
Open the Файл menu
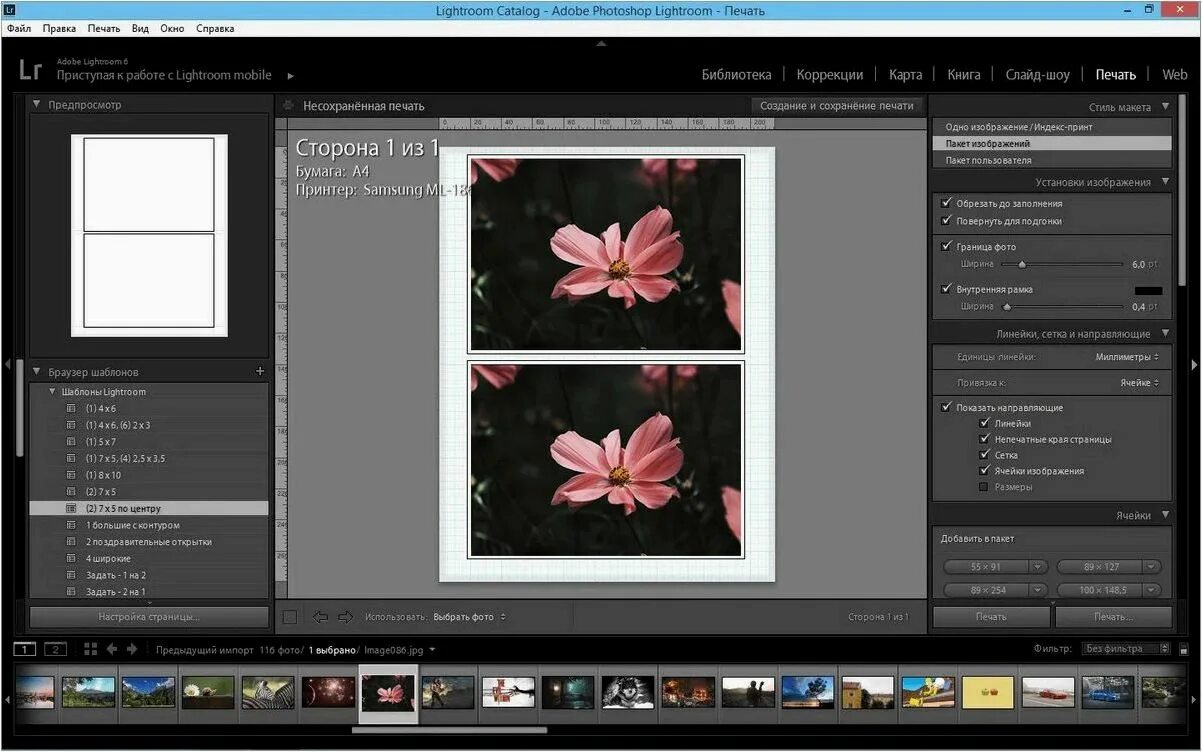(19, 28)
